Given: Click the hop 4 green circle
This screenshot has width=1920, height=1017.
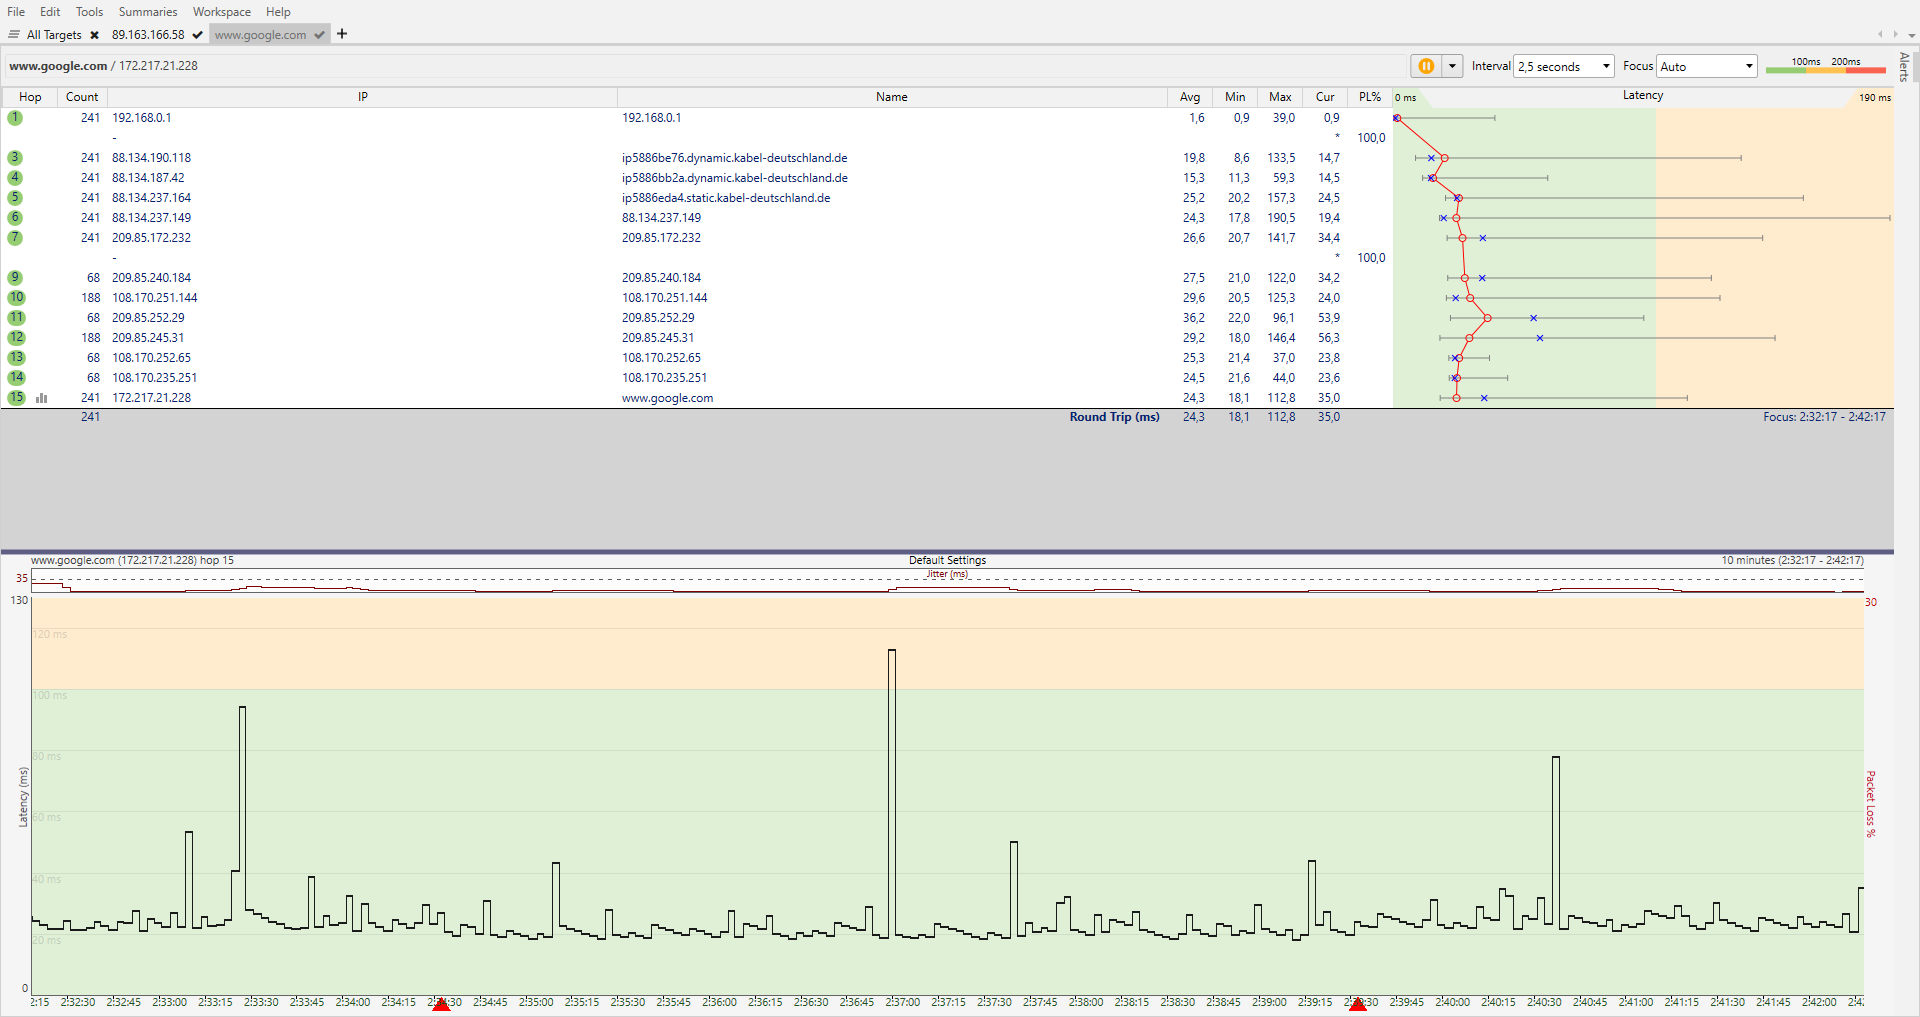Looking at the screenshot, I should click(x=15, y=178).
